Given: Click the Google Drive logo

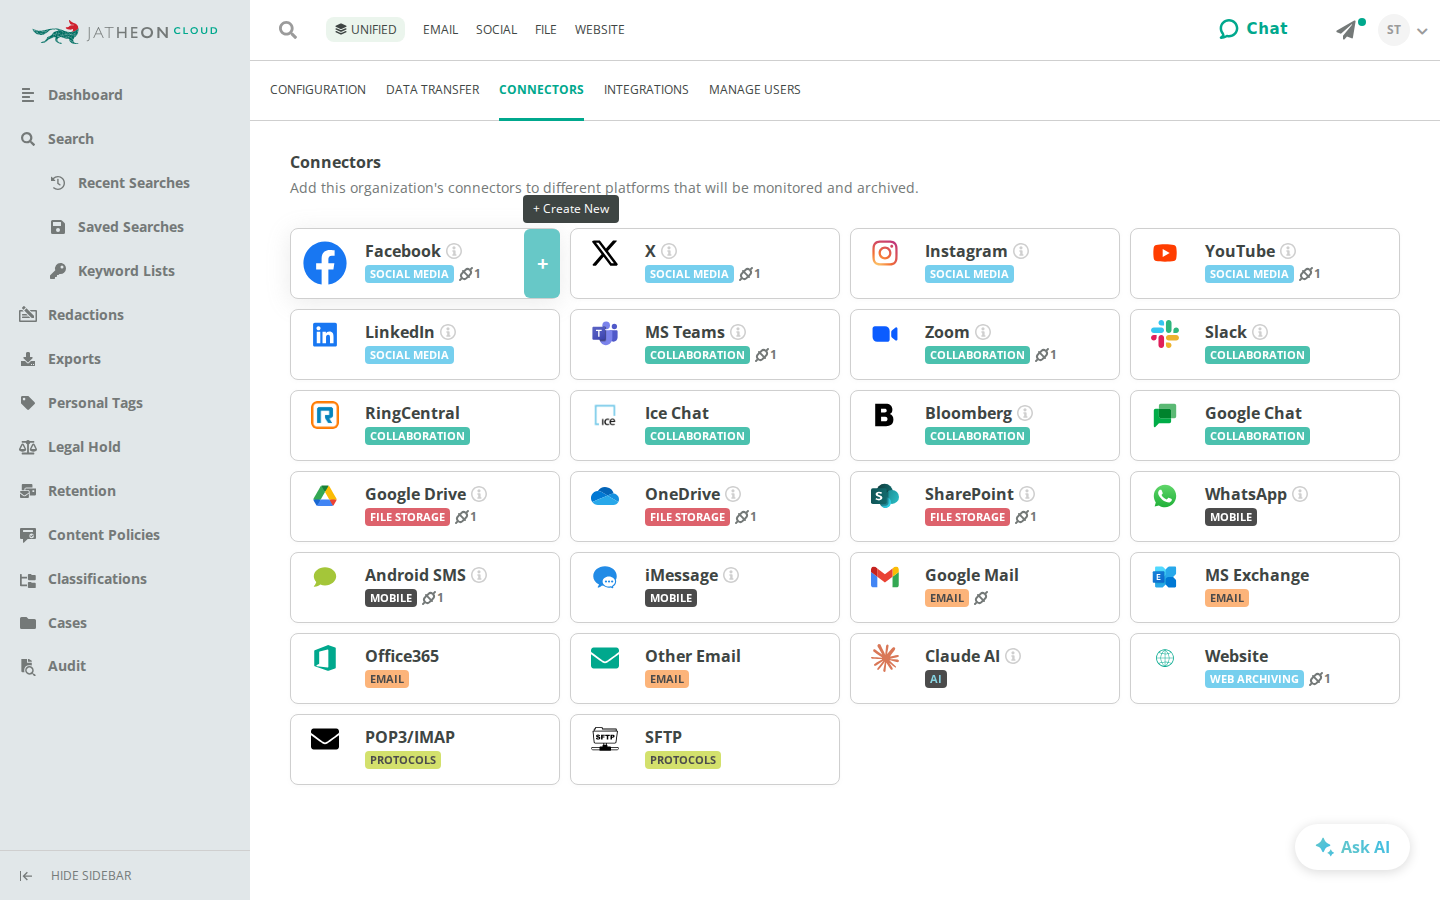Looking at the screenshot, I should pyautogui.click(x=325, y=496).
